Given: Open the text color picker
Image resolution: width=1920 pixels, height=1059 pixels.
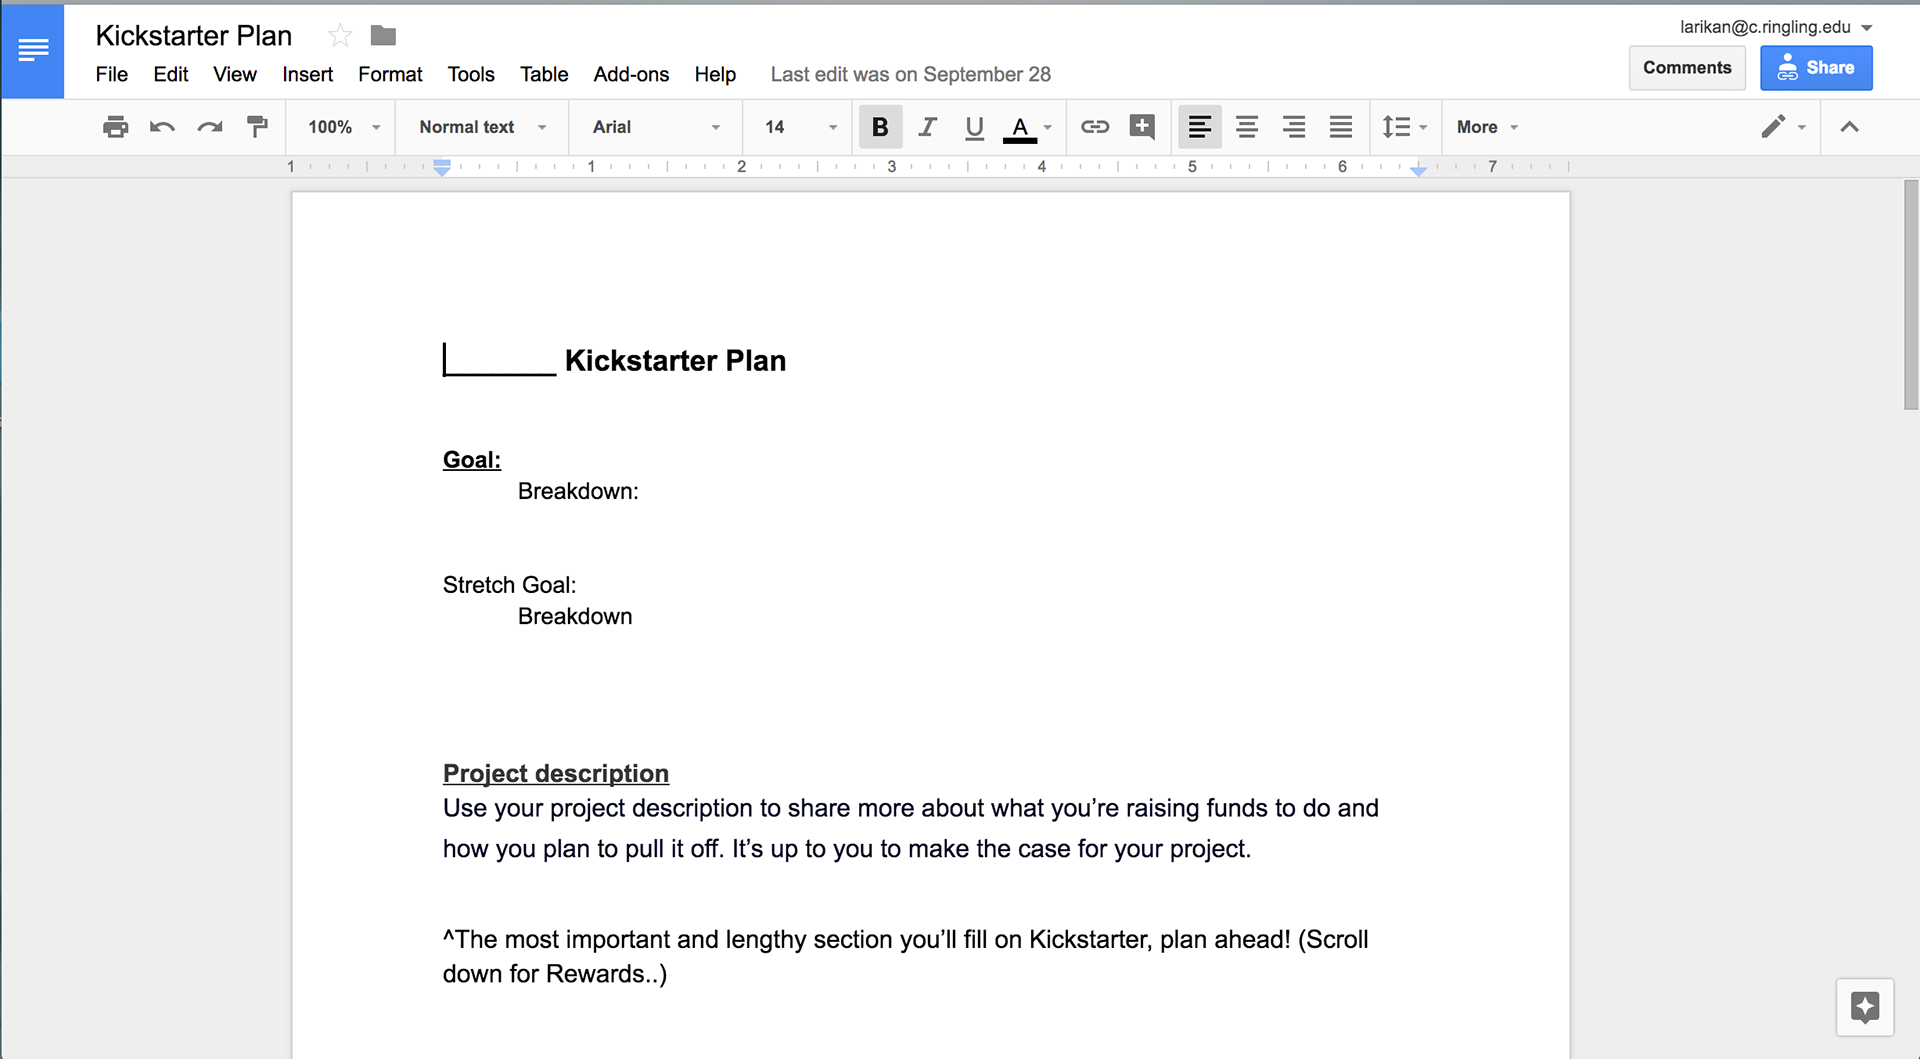Looking at the screenshot, I should tap(1027, 127).
